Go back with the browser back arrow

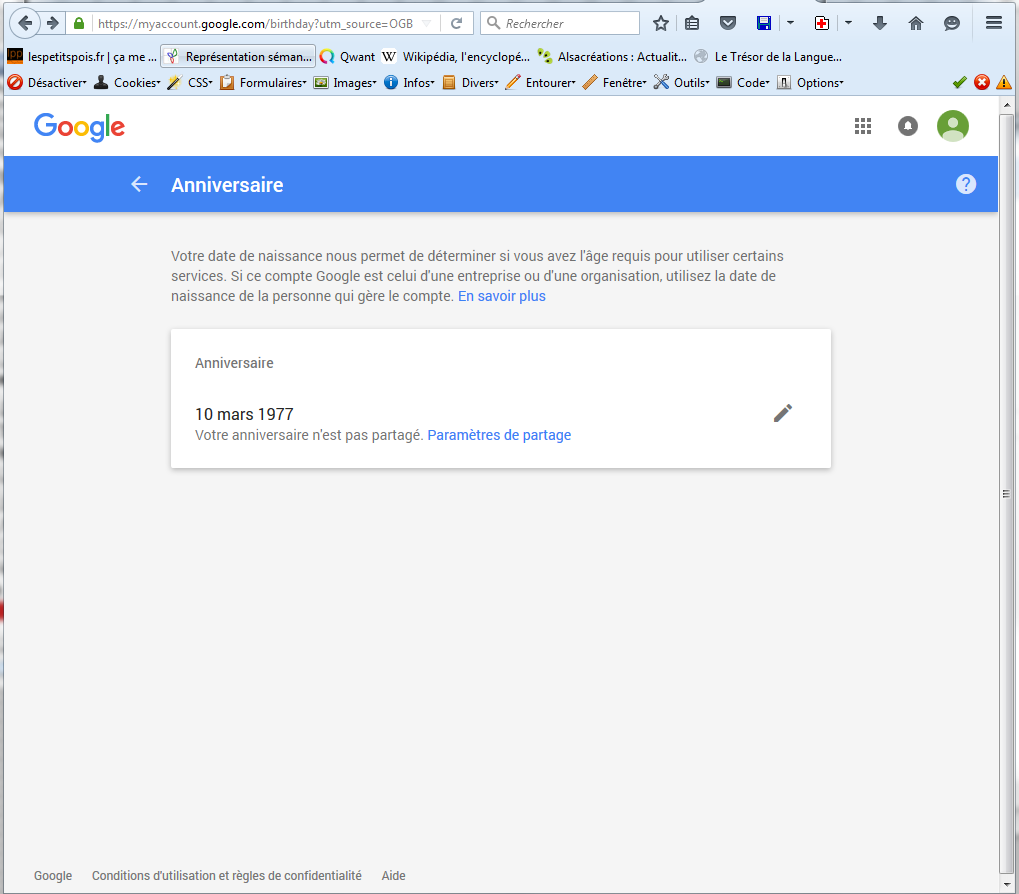[x=25, y=23]
